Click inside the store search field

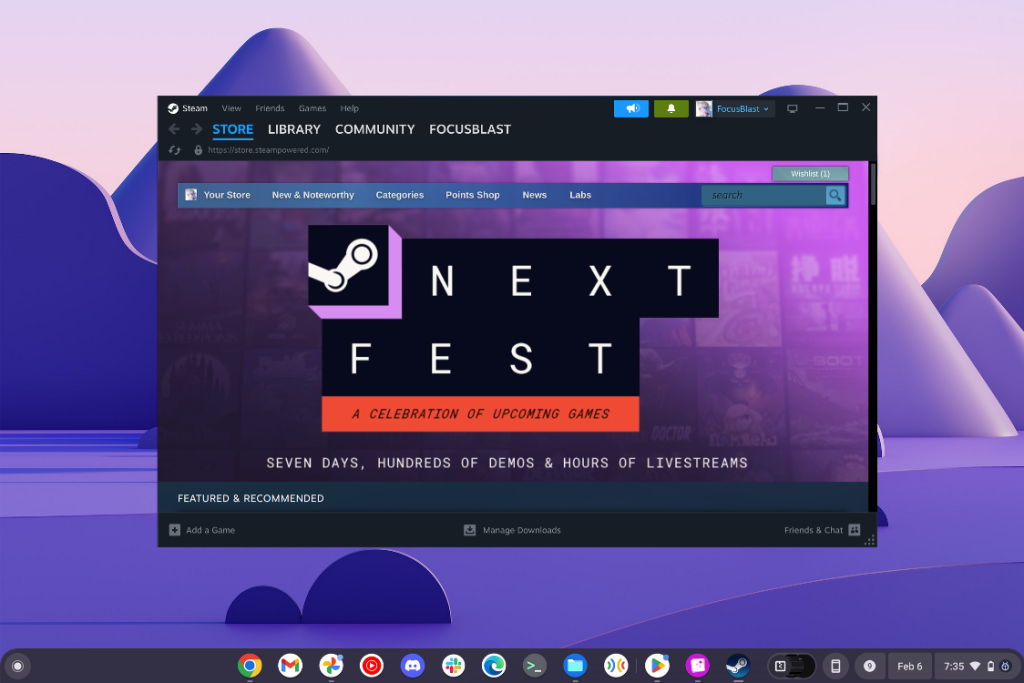click(763, 195)
